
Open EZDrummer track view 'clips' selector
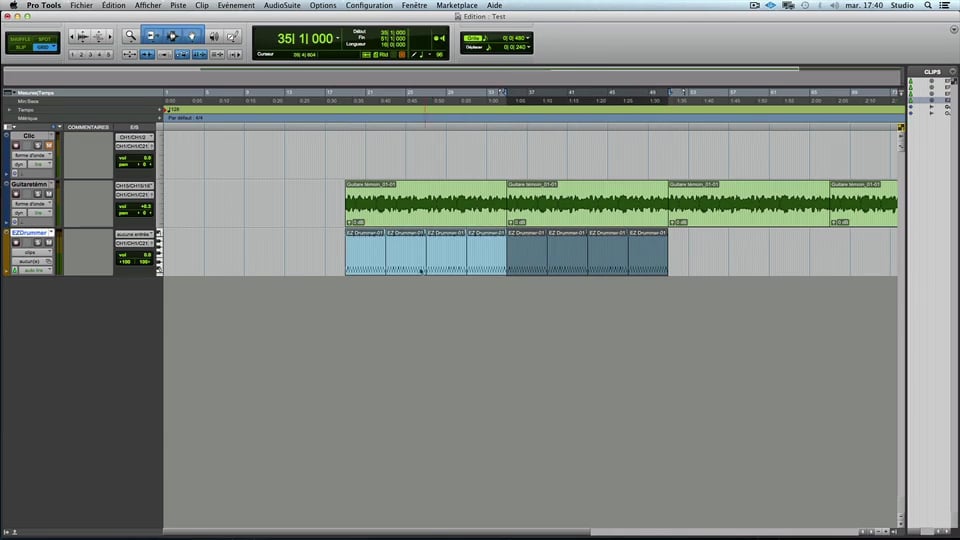32,252
